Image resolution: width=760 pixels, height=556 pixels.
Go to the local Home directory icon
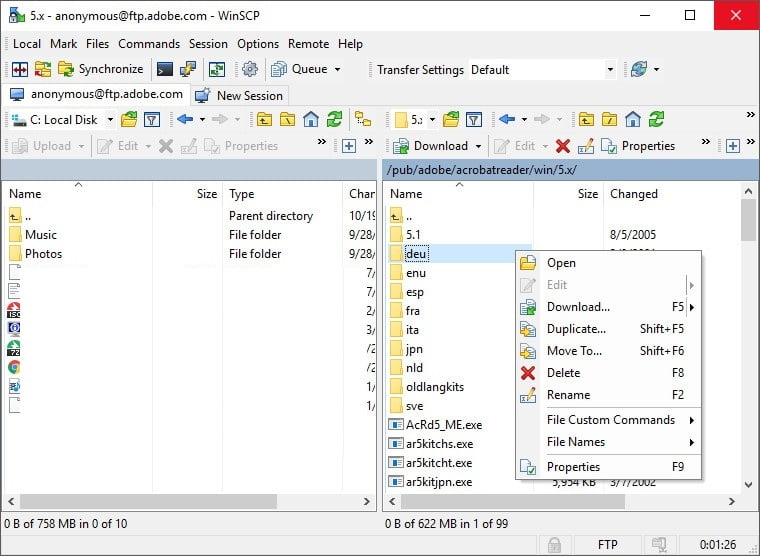pos(311,119)
